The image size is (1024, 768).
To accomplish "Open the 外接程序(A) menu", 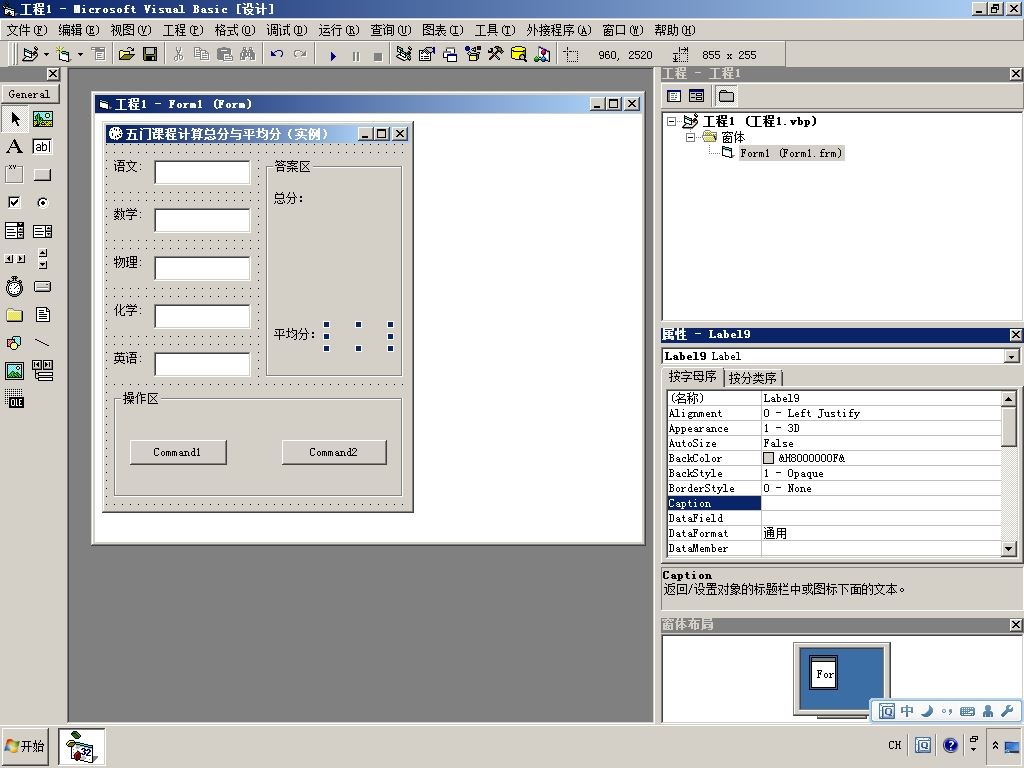I will click(x=558, y=30).
